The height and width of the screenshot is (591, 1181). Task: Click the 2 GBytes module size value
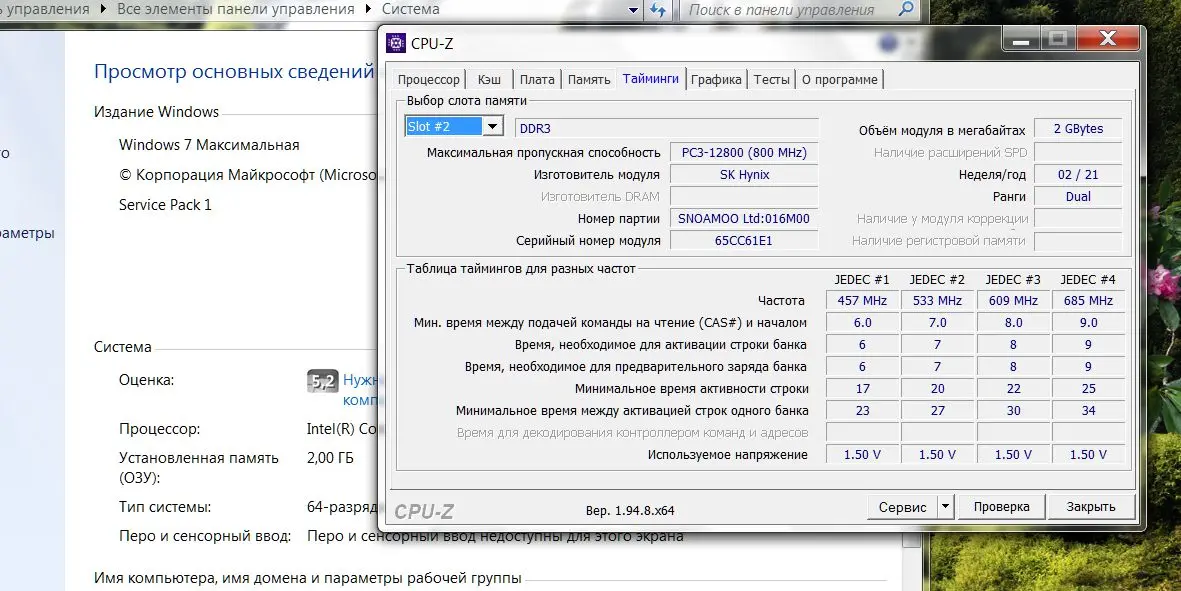(x=1078, y=129)
